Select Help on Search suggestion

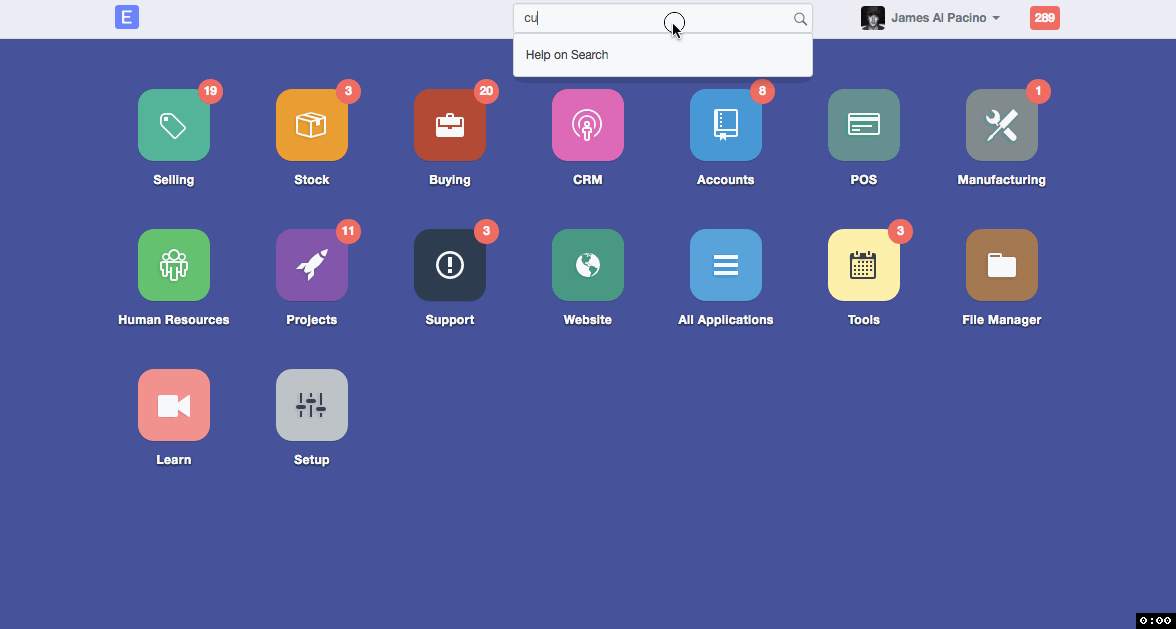tap(567, 55)
